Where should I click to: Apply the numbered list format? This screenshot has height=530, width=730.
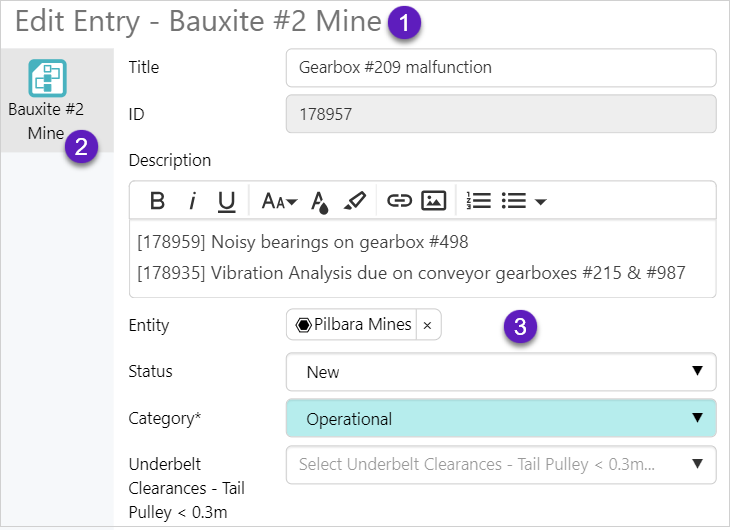(479, 201)
